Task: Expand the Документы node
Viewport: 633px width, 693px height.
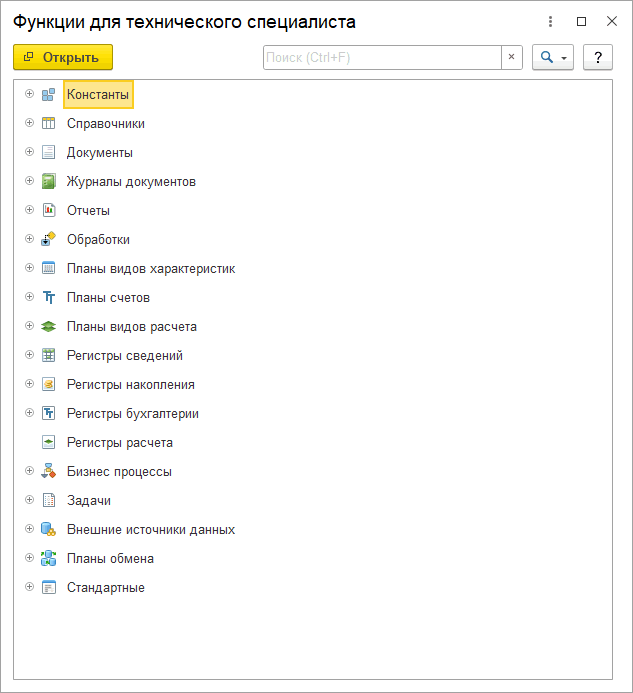Action: (29, 152)
